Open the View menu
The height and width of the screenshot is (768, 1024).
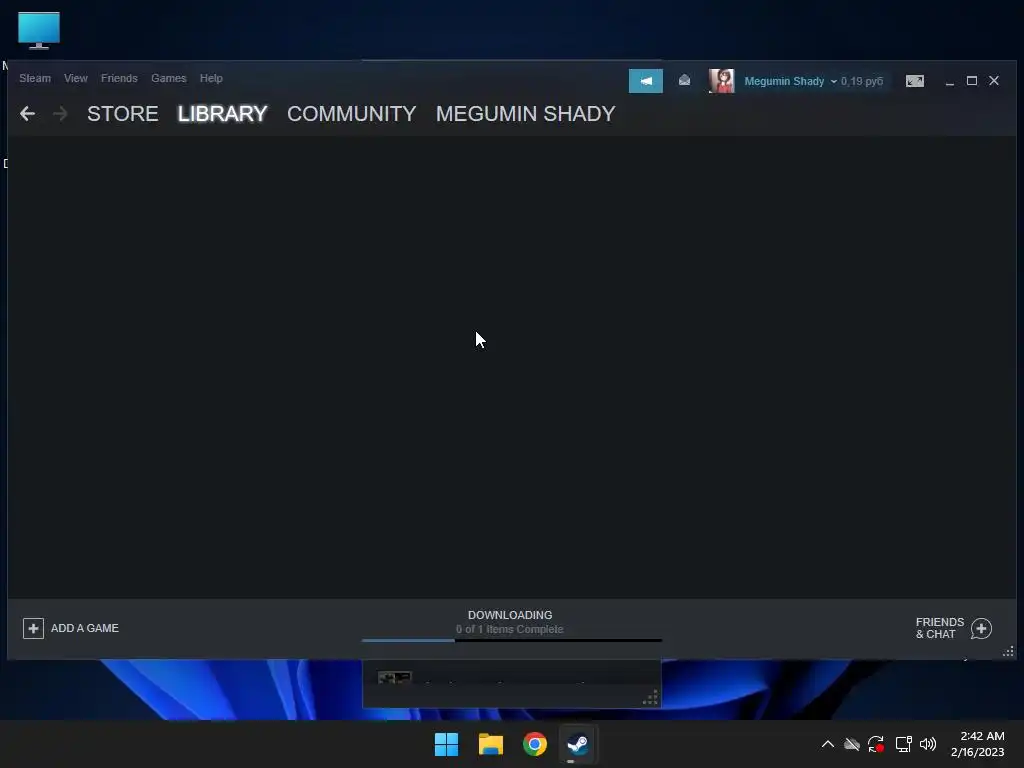pyautogui.click(x=76, y=78)
